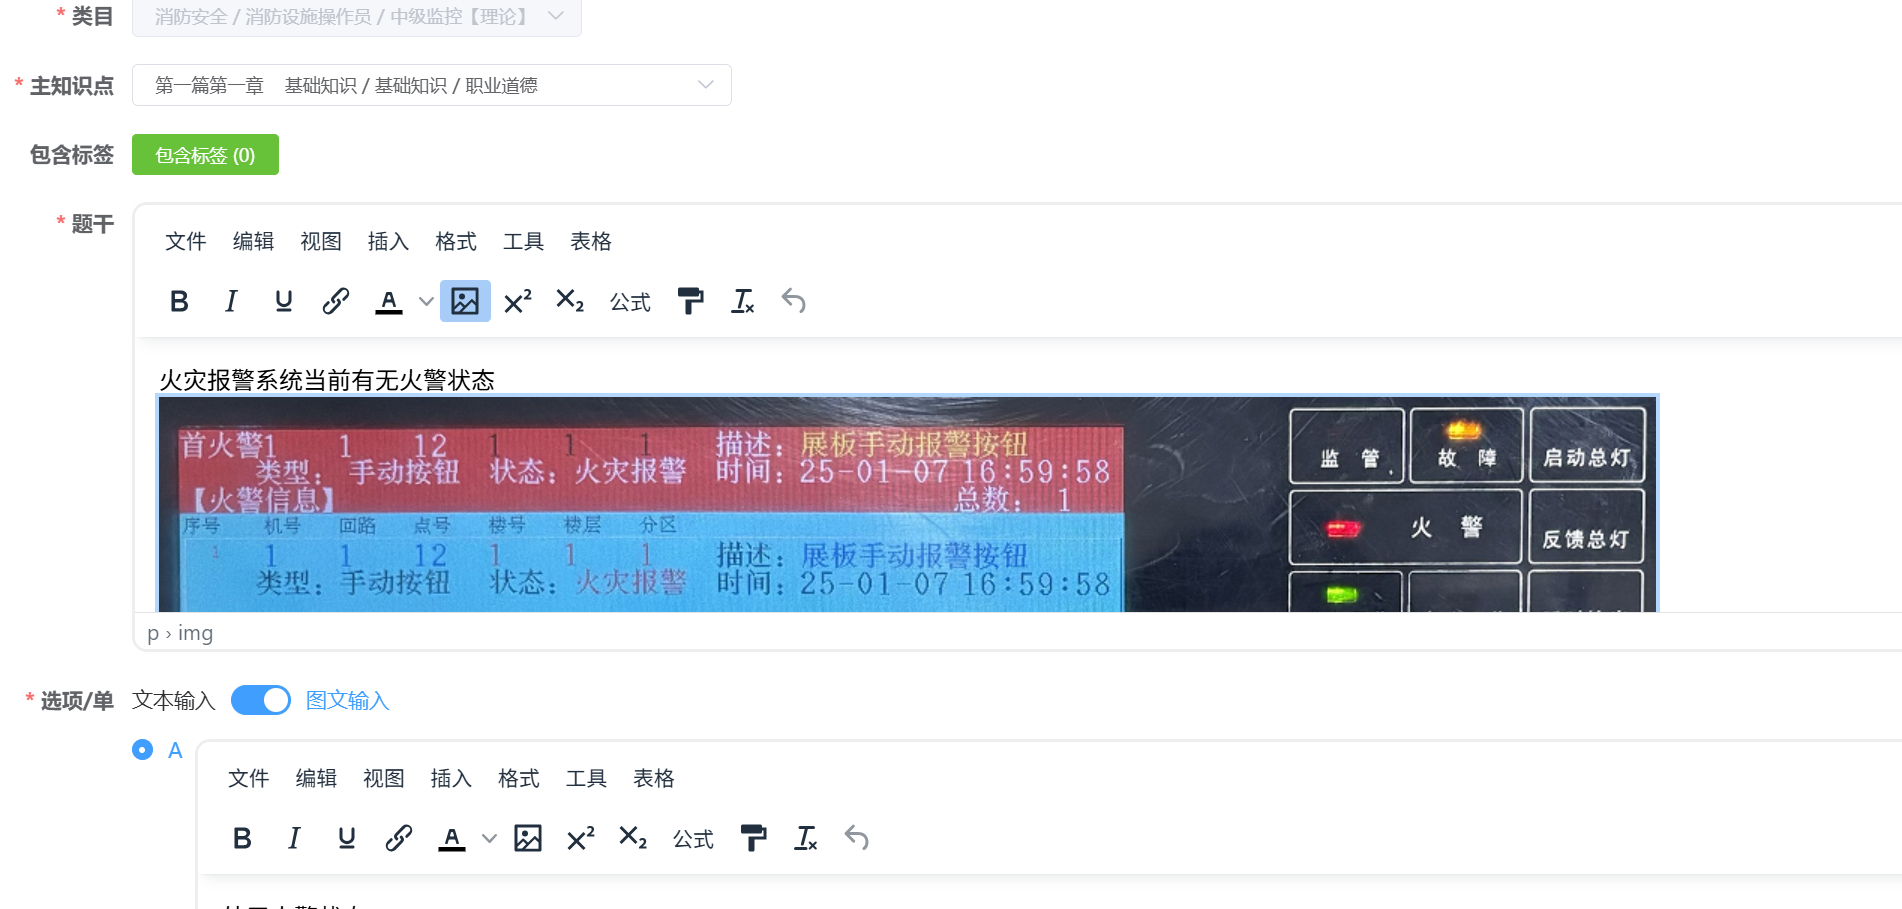Clear formatting in the 题干 editor
1902x909 pixels.
pos(742,301)
